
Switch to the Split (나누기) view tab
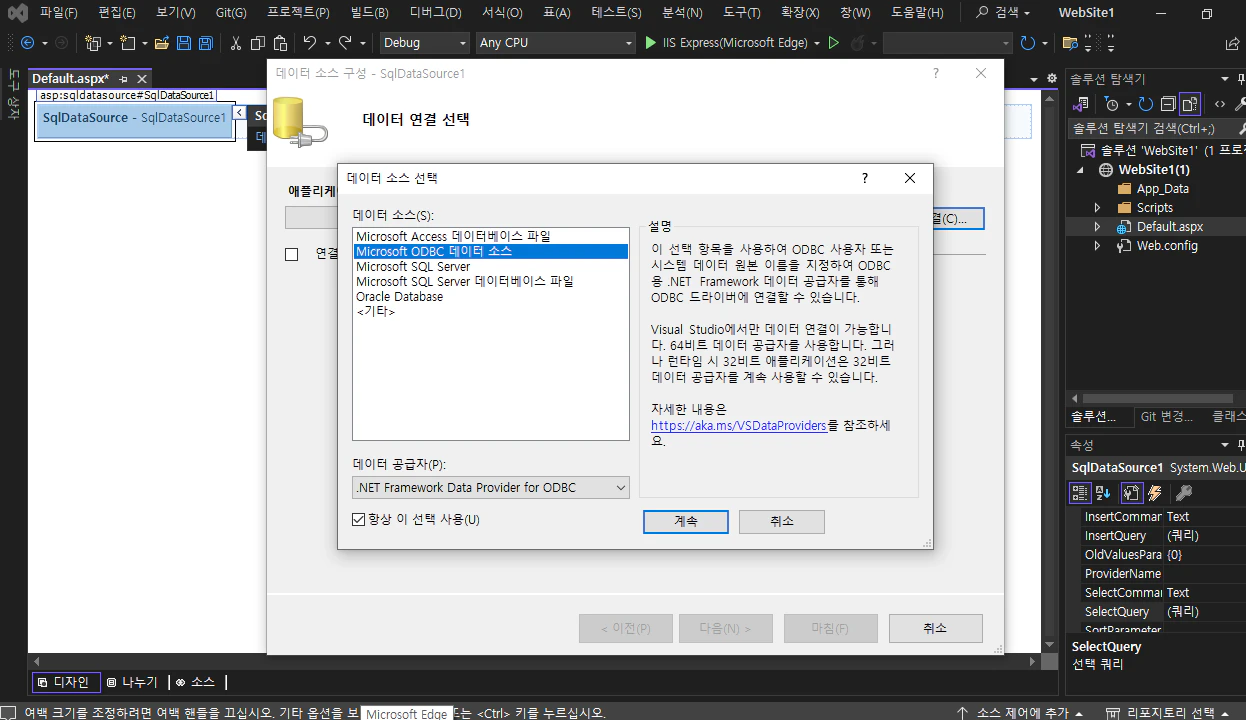coord(132,682)
